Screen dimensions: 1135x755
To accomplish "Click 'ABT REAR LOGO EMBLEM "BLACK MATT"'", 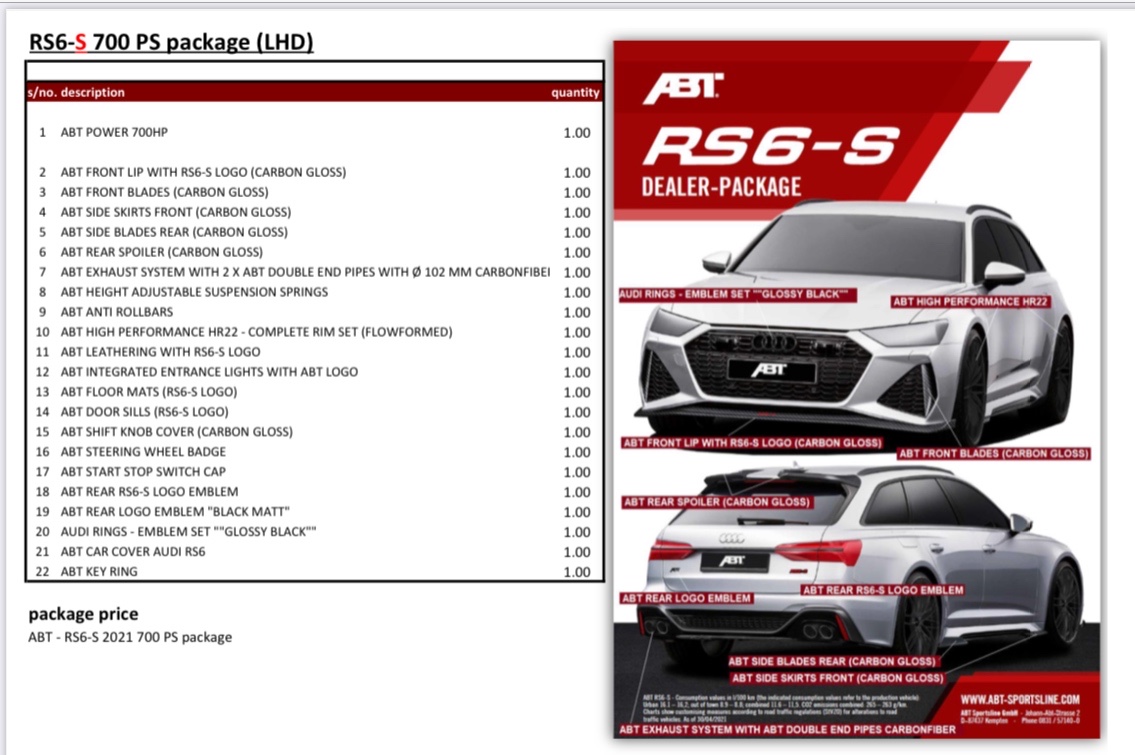I will 175,512.
